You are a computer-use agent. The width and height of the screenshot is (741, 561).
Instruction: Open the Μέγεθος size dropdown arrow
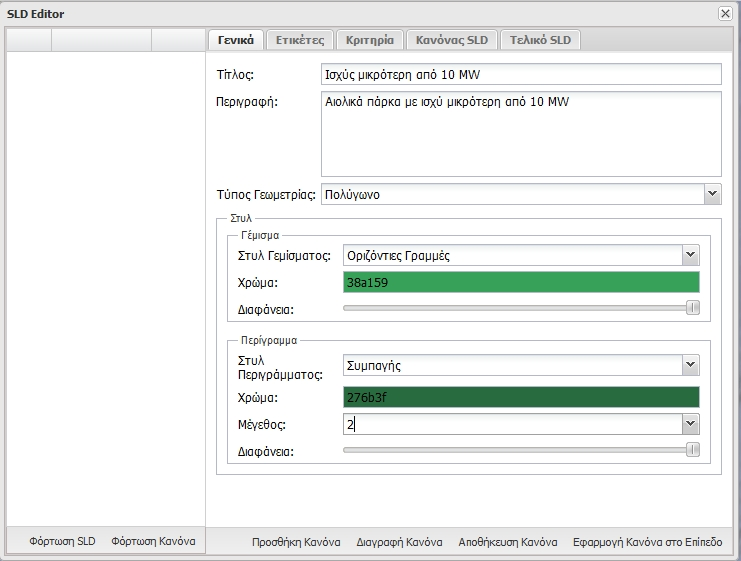pyautogui.click(x=690, y=424)
